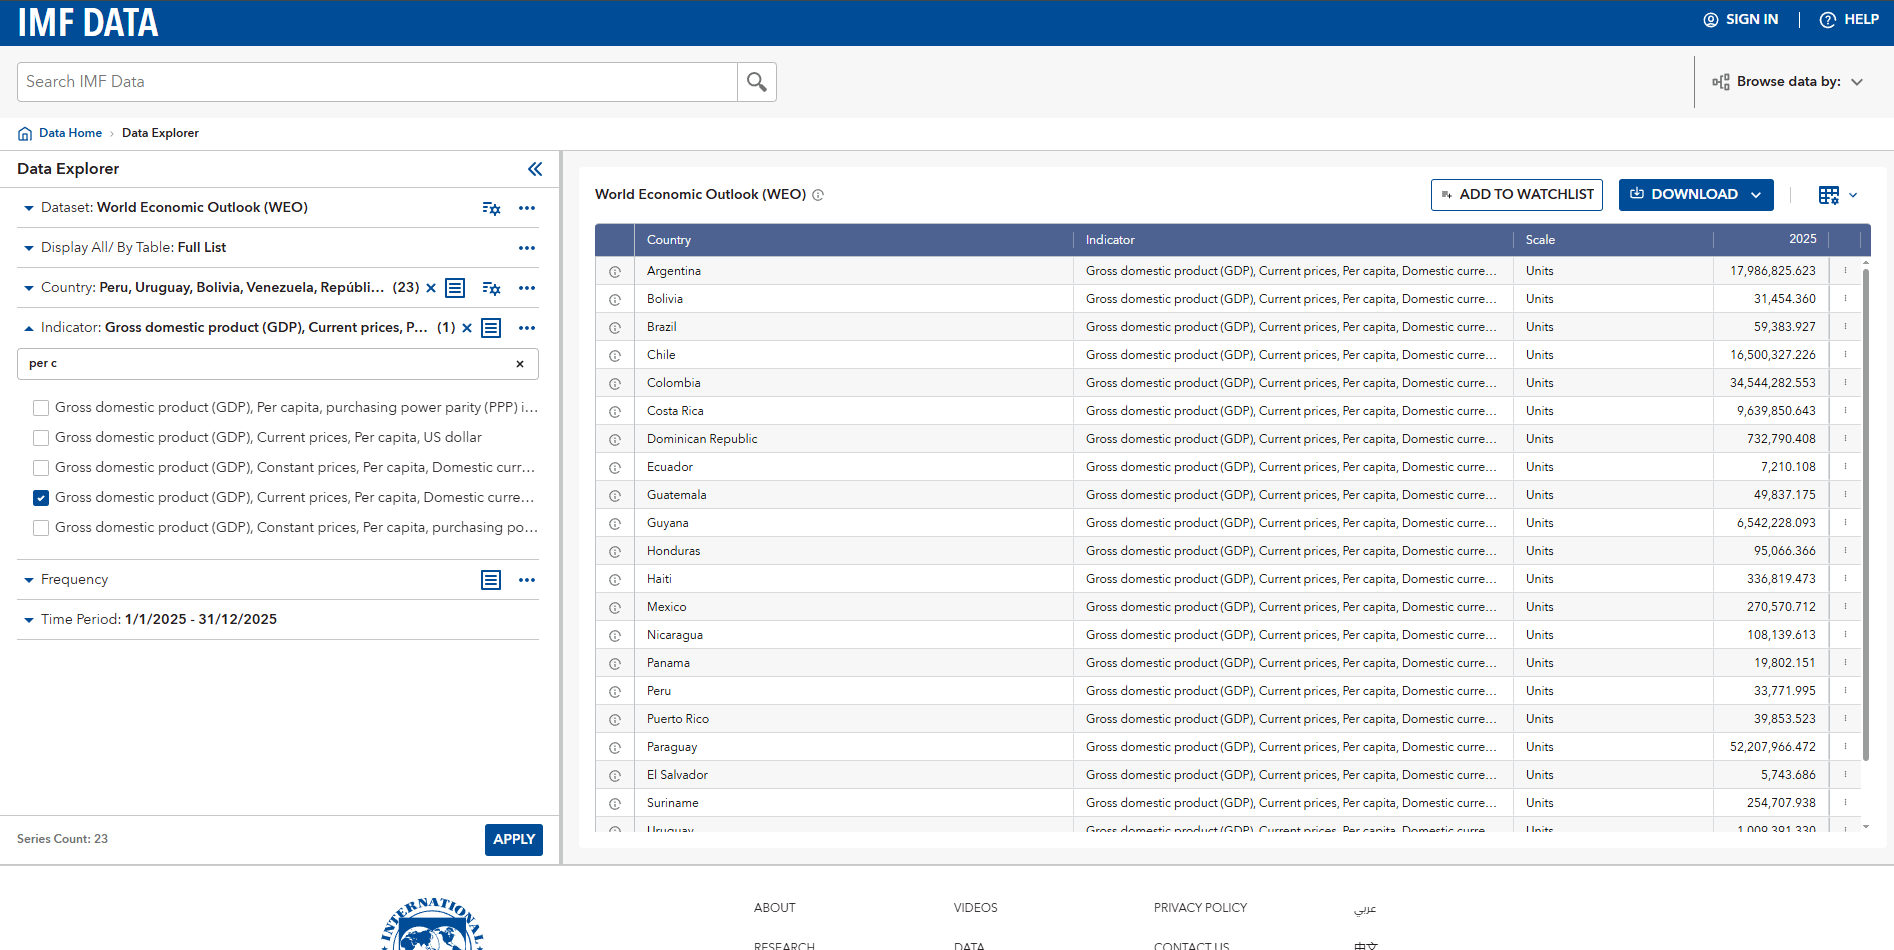Expand the Frequency section

click(x=29, y=580)
